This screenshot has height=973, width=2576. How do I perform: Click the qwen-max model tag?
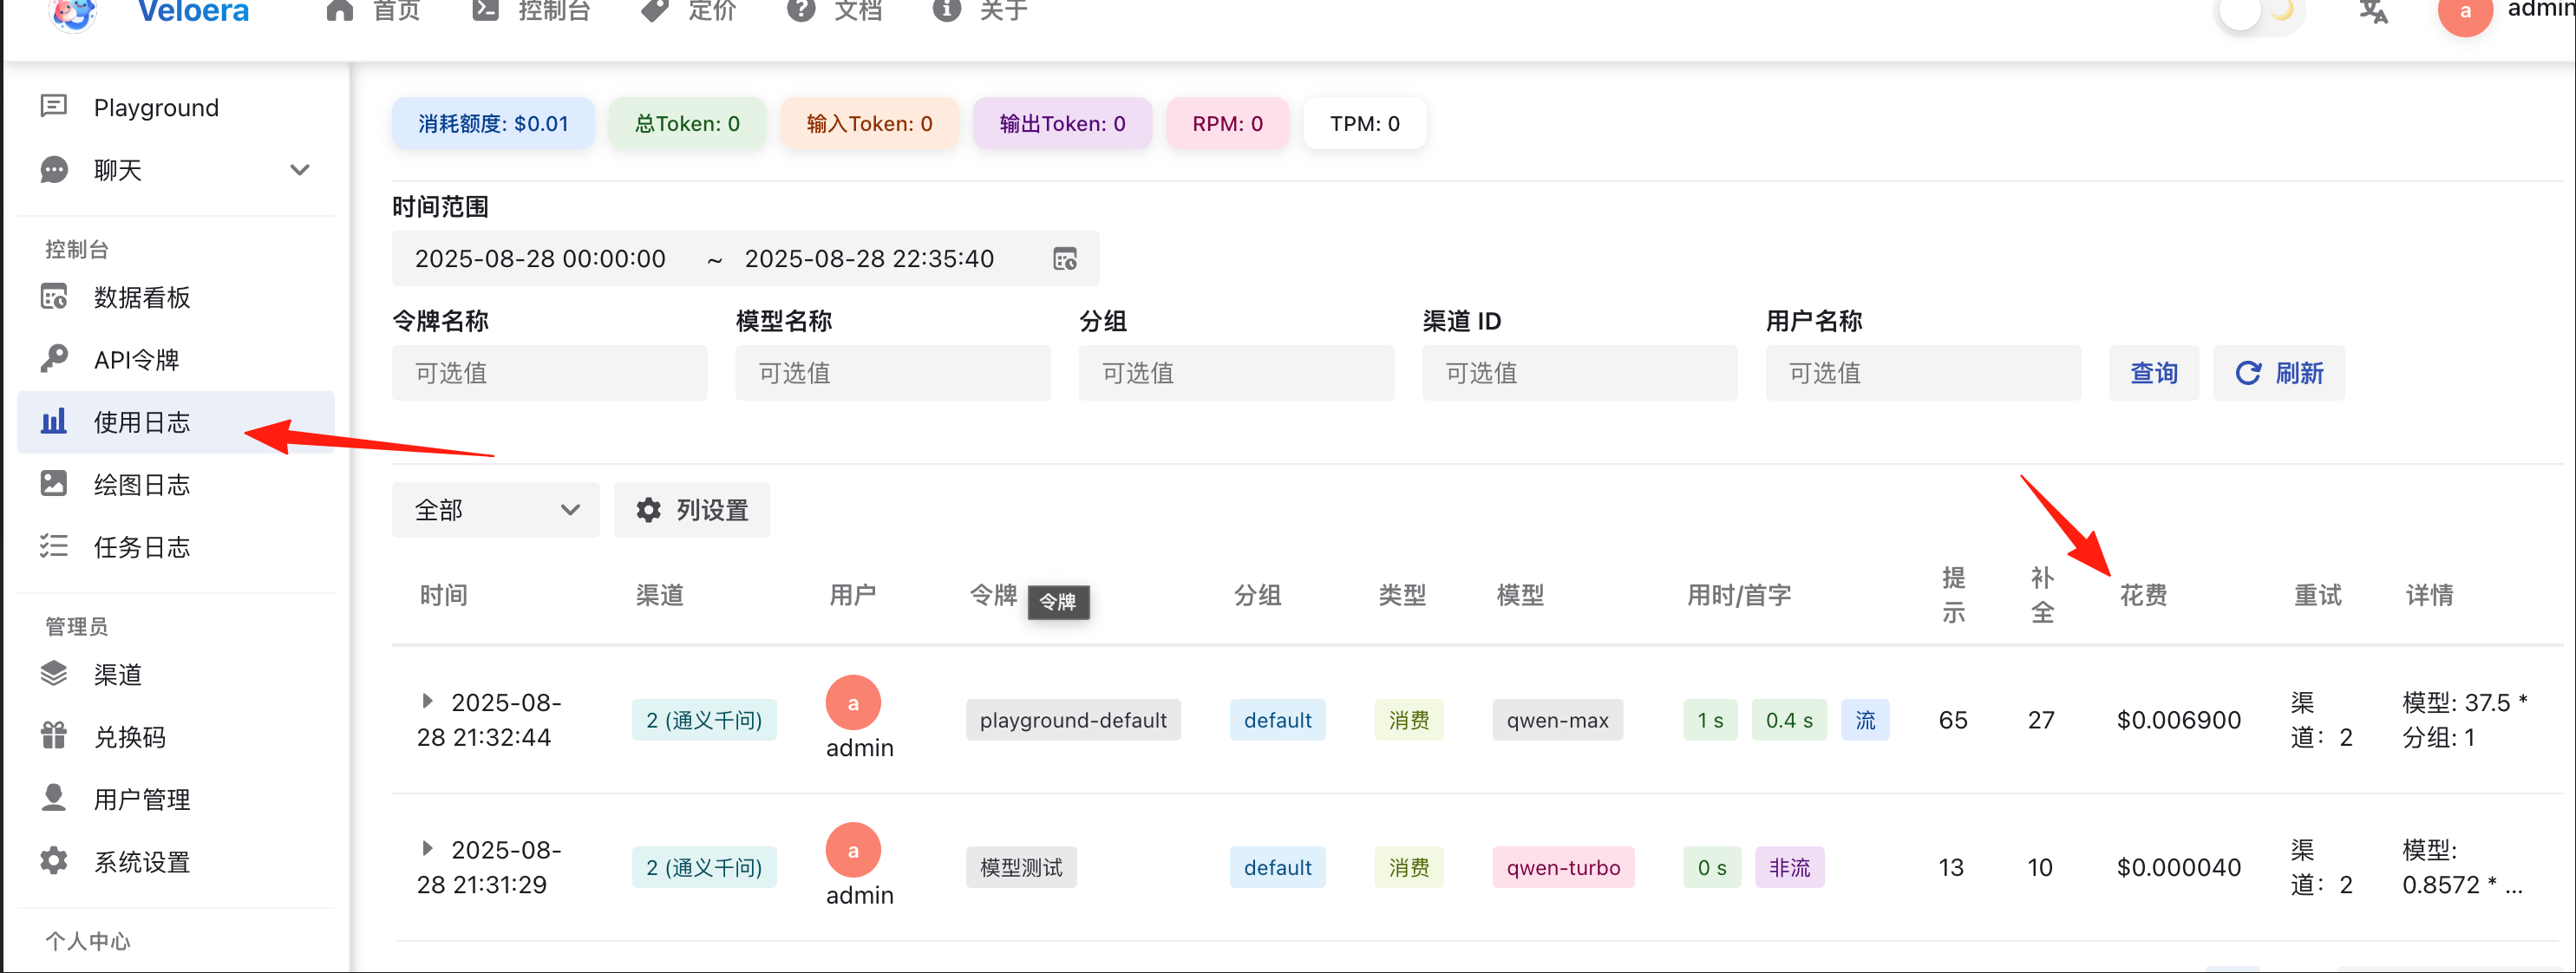point(1557,720)
